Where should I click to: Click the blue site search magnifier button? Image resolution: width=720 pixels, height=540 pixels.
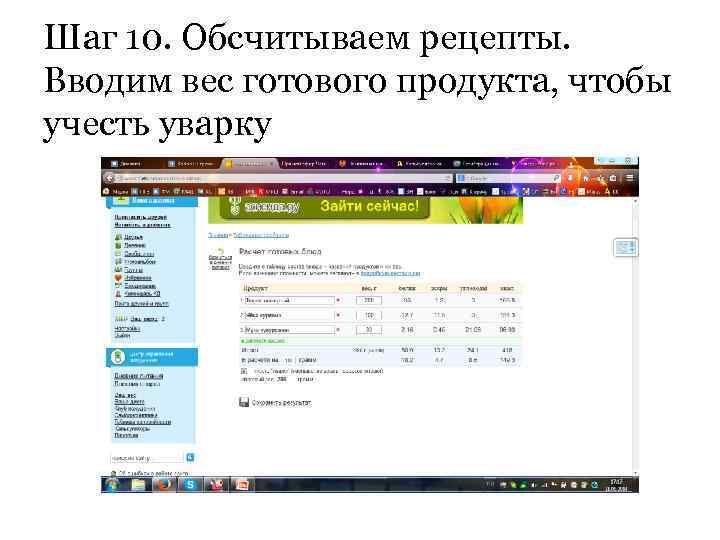coord(190,457)
